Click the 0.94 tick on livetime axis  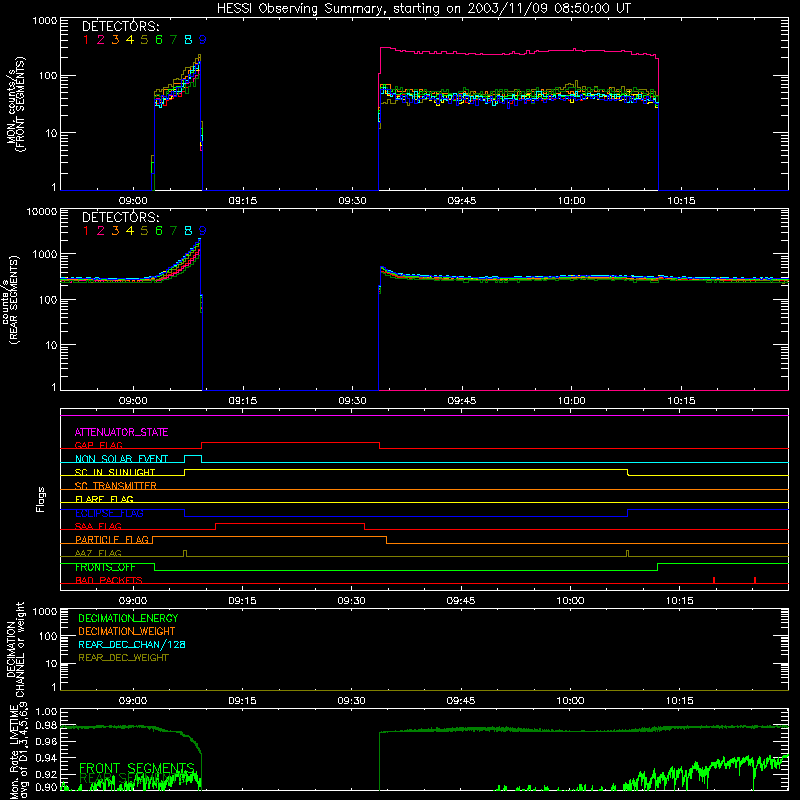pos(46,758)
